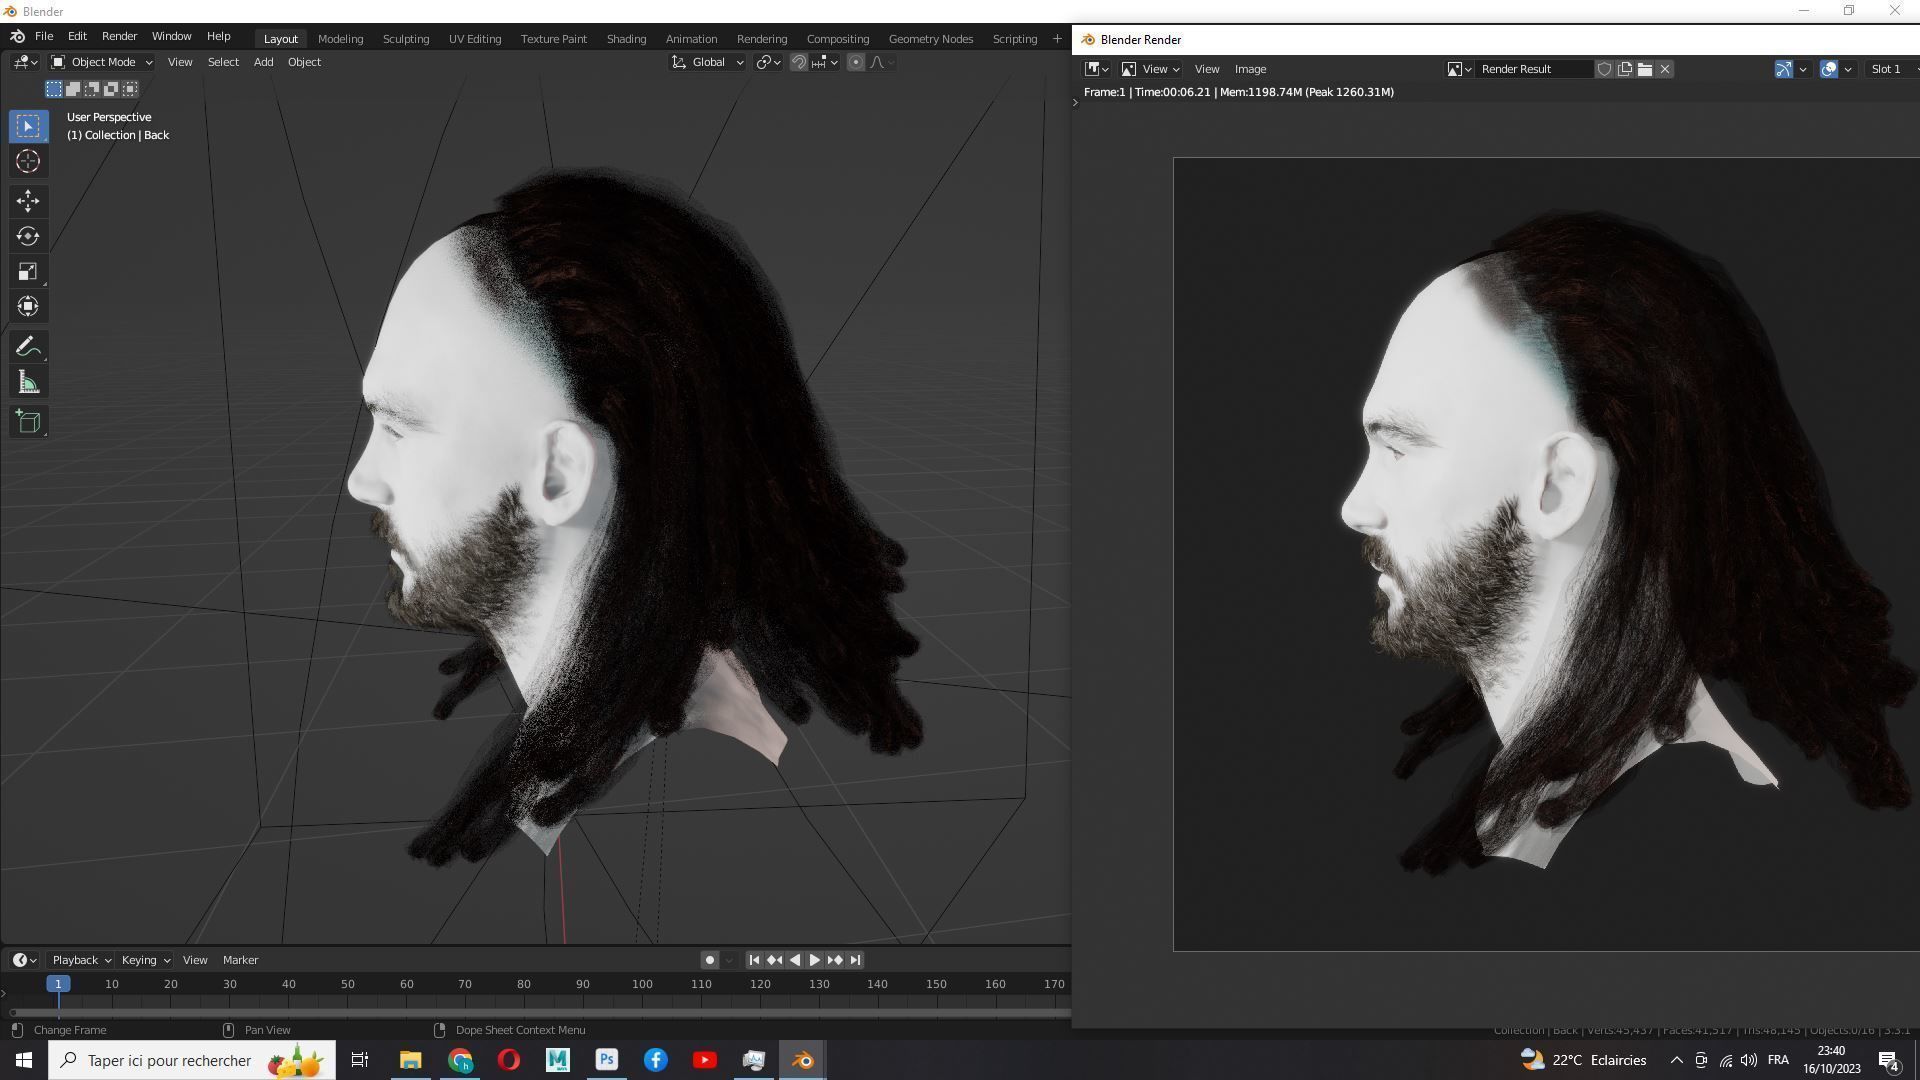
Task: Open image editor View mode dropdown
Action: click(x=1150, y=69)
